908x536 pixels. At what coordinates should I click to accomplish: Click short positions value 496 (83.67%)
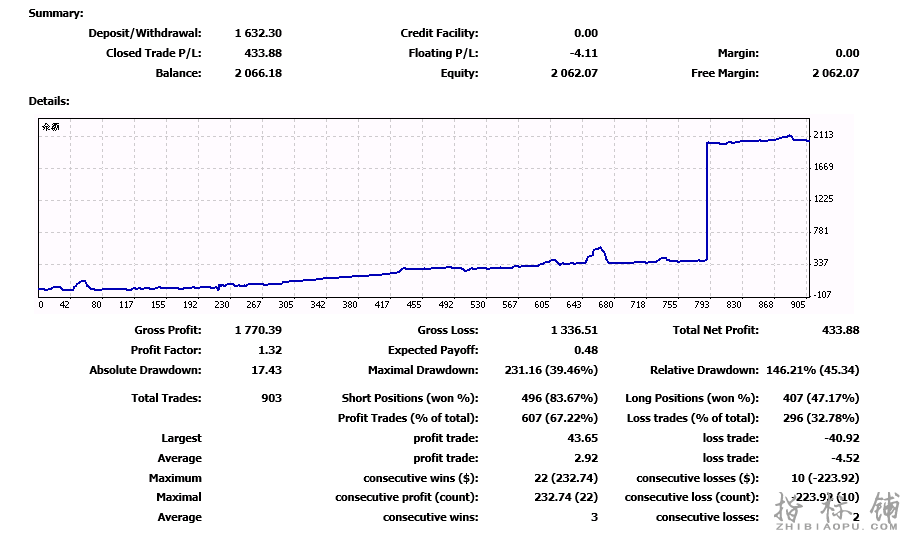[x=559, y=398]
